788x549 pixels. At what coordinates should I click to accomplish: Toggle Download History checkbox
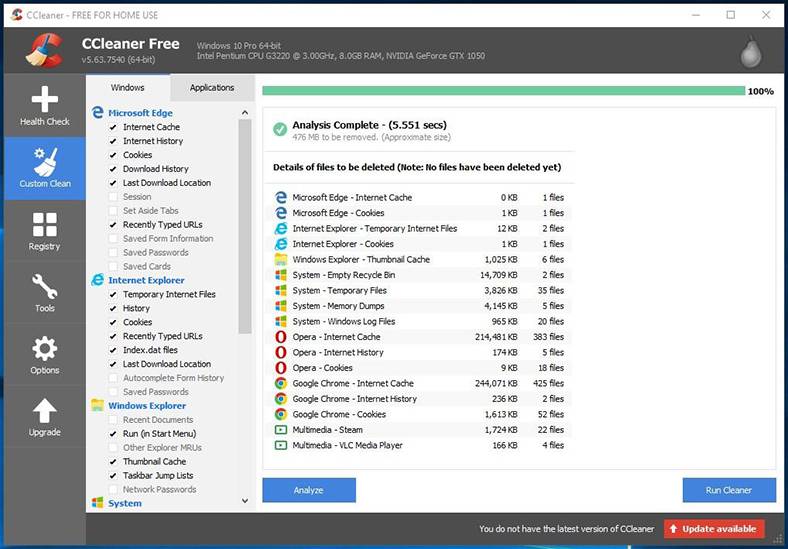click(113, 169)
